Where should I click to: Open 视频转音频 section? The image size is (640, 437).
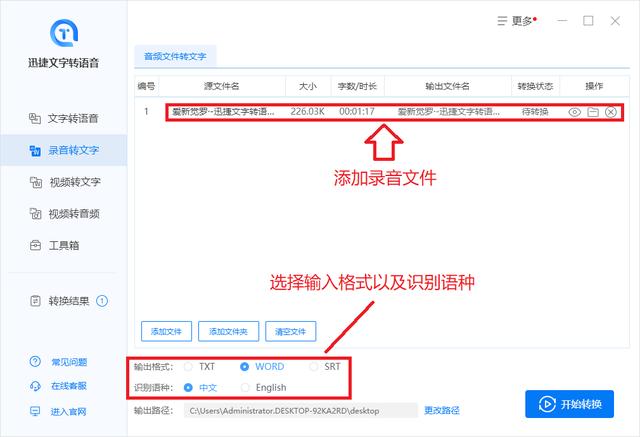(x=64, y=214)
